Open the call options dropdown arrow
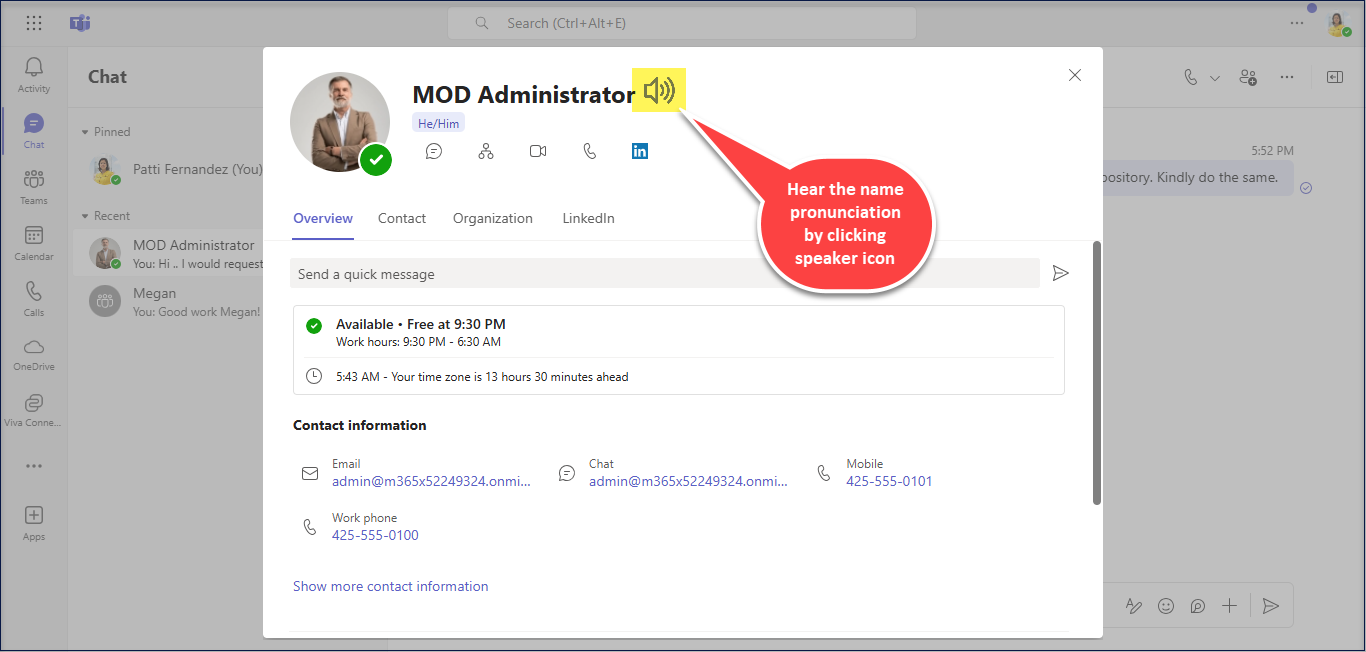The height and width of the screenshot is (652, 1366). [1213, 76]
